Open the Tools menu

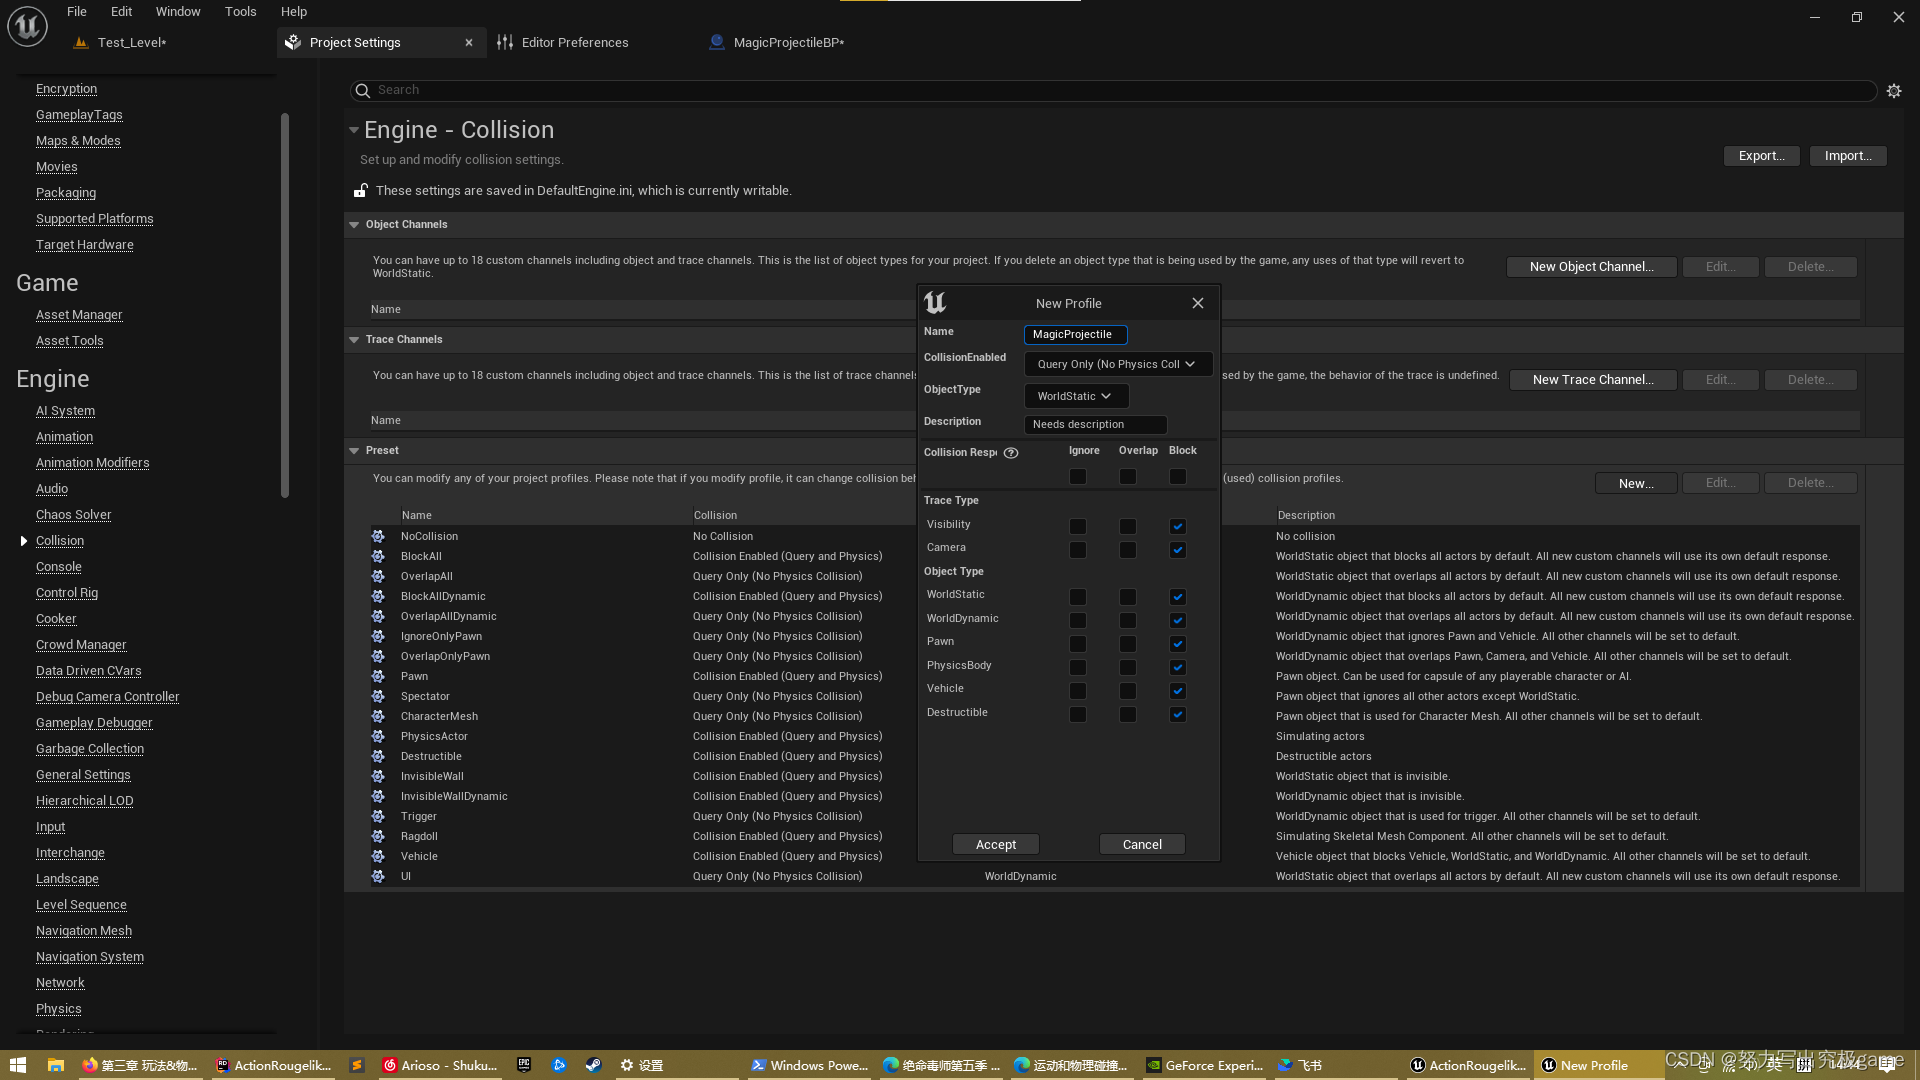coord(240,12)
